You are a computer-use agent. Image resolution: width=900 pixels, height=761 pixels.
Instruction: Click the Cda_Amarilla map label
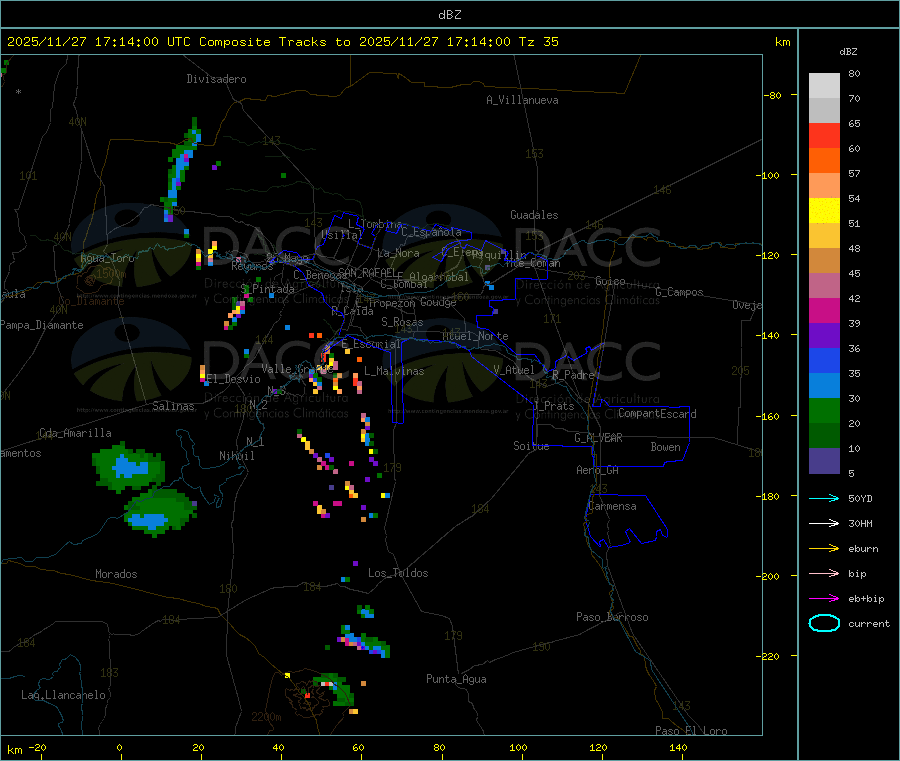(75, 433)
